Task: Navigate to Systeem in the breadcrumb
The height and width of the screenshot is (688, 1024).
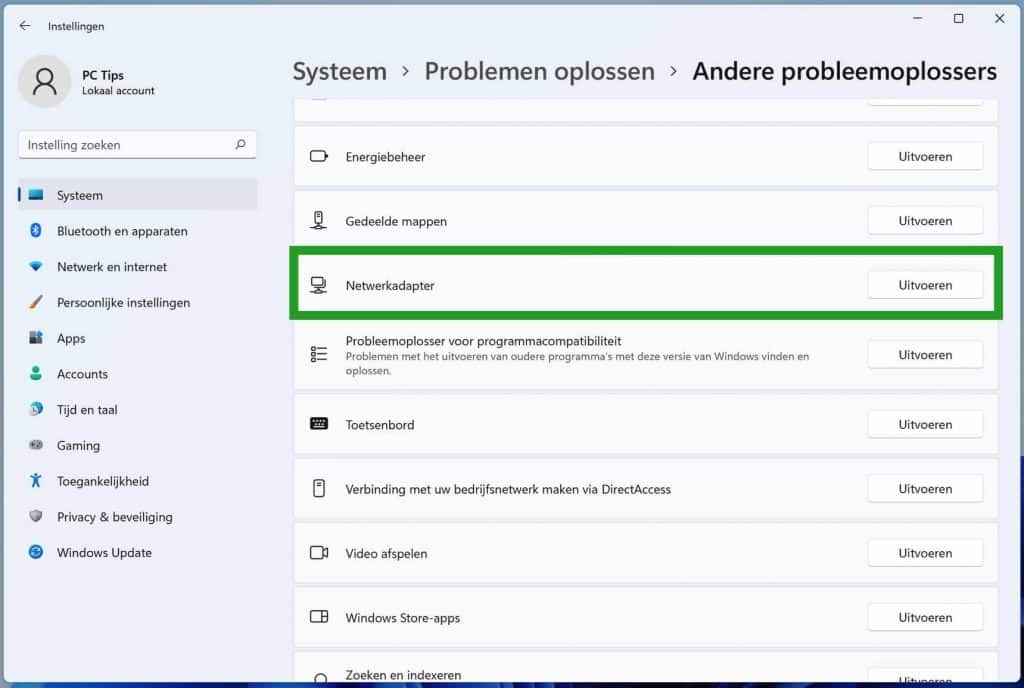Action: coord(340,71)
